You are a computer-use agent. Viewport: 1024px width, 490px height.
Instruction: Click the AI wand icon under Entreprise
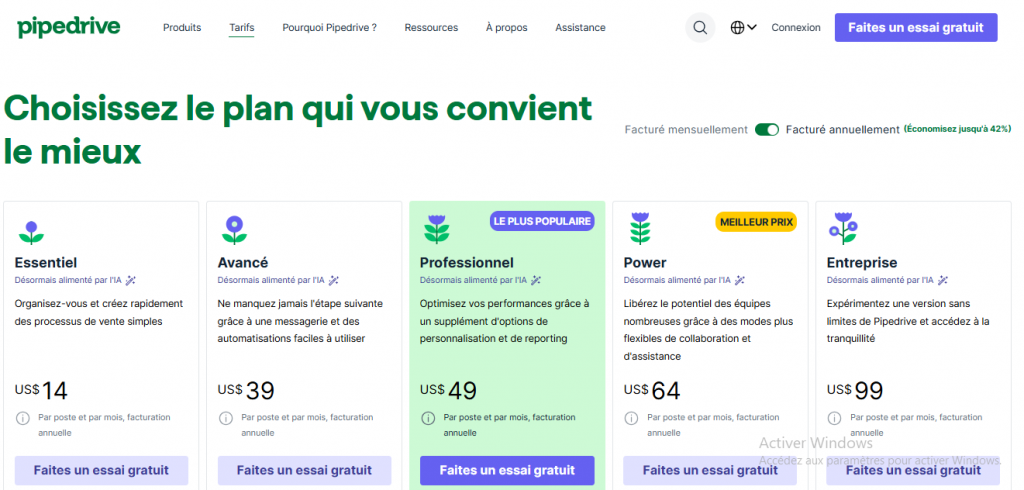tap(942, 280)
